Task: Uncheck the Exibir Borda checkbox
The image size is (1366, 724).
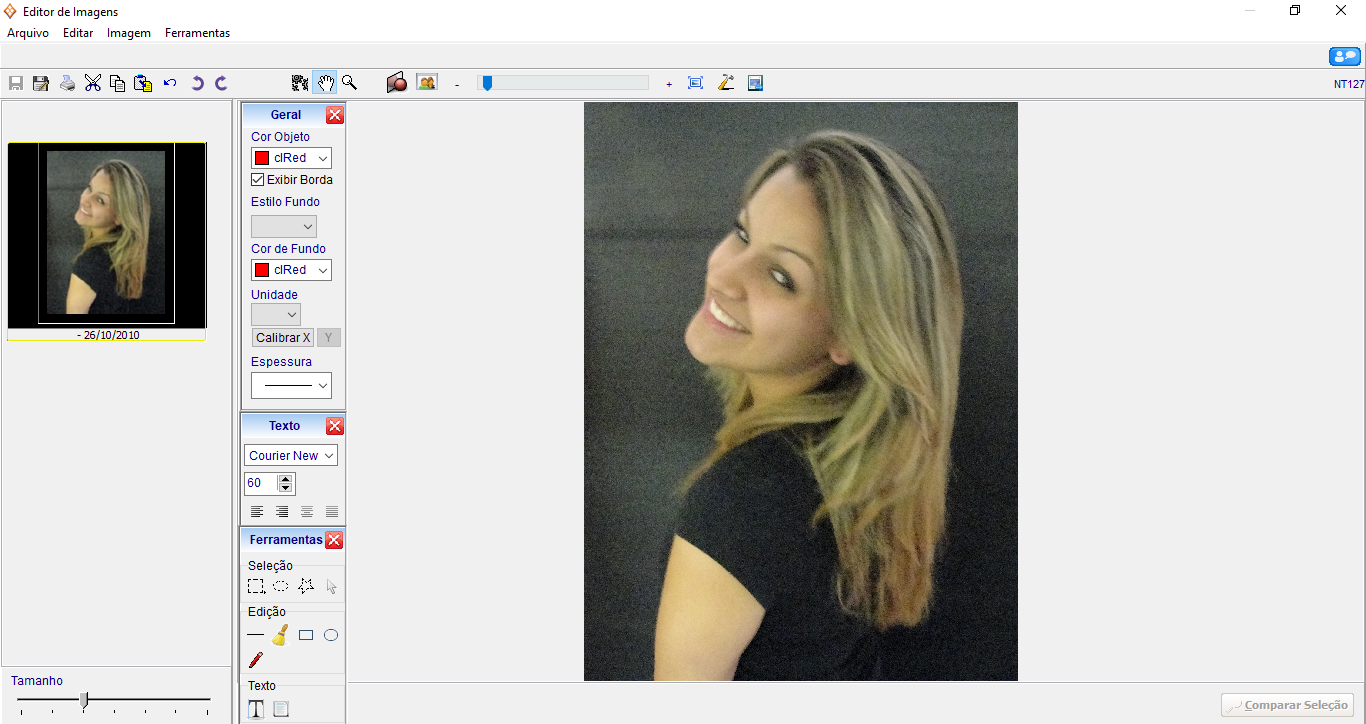Action: pos(258,180)
